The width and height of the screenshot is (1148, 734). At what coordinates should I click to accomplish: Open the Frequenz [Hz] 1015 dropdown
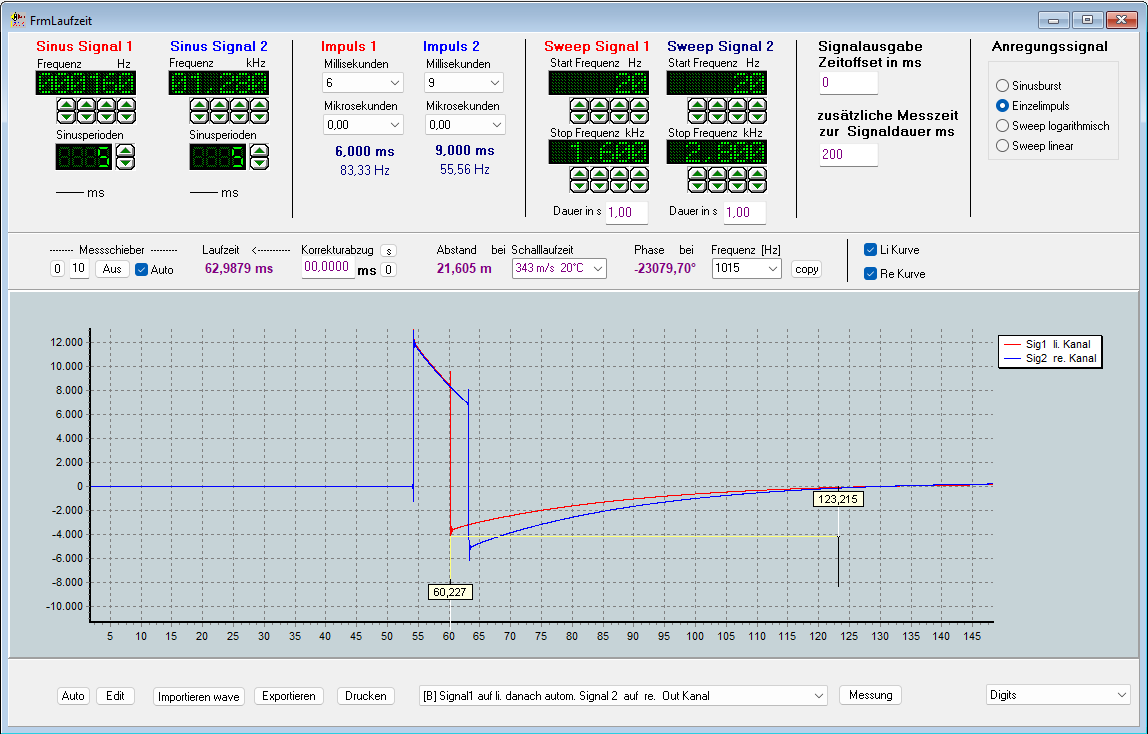pyautogui.click(x=747, y=269)
